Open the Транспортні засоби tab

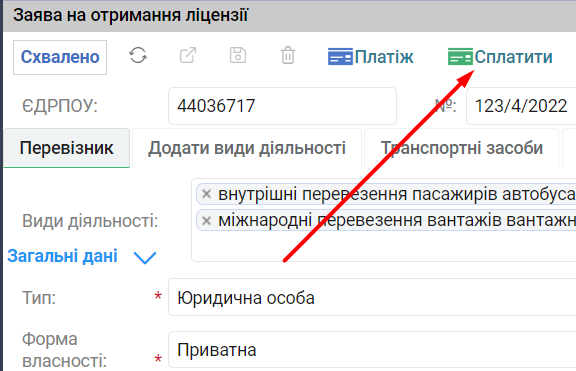(x=462, y=148)
